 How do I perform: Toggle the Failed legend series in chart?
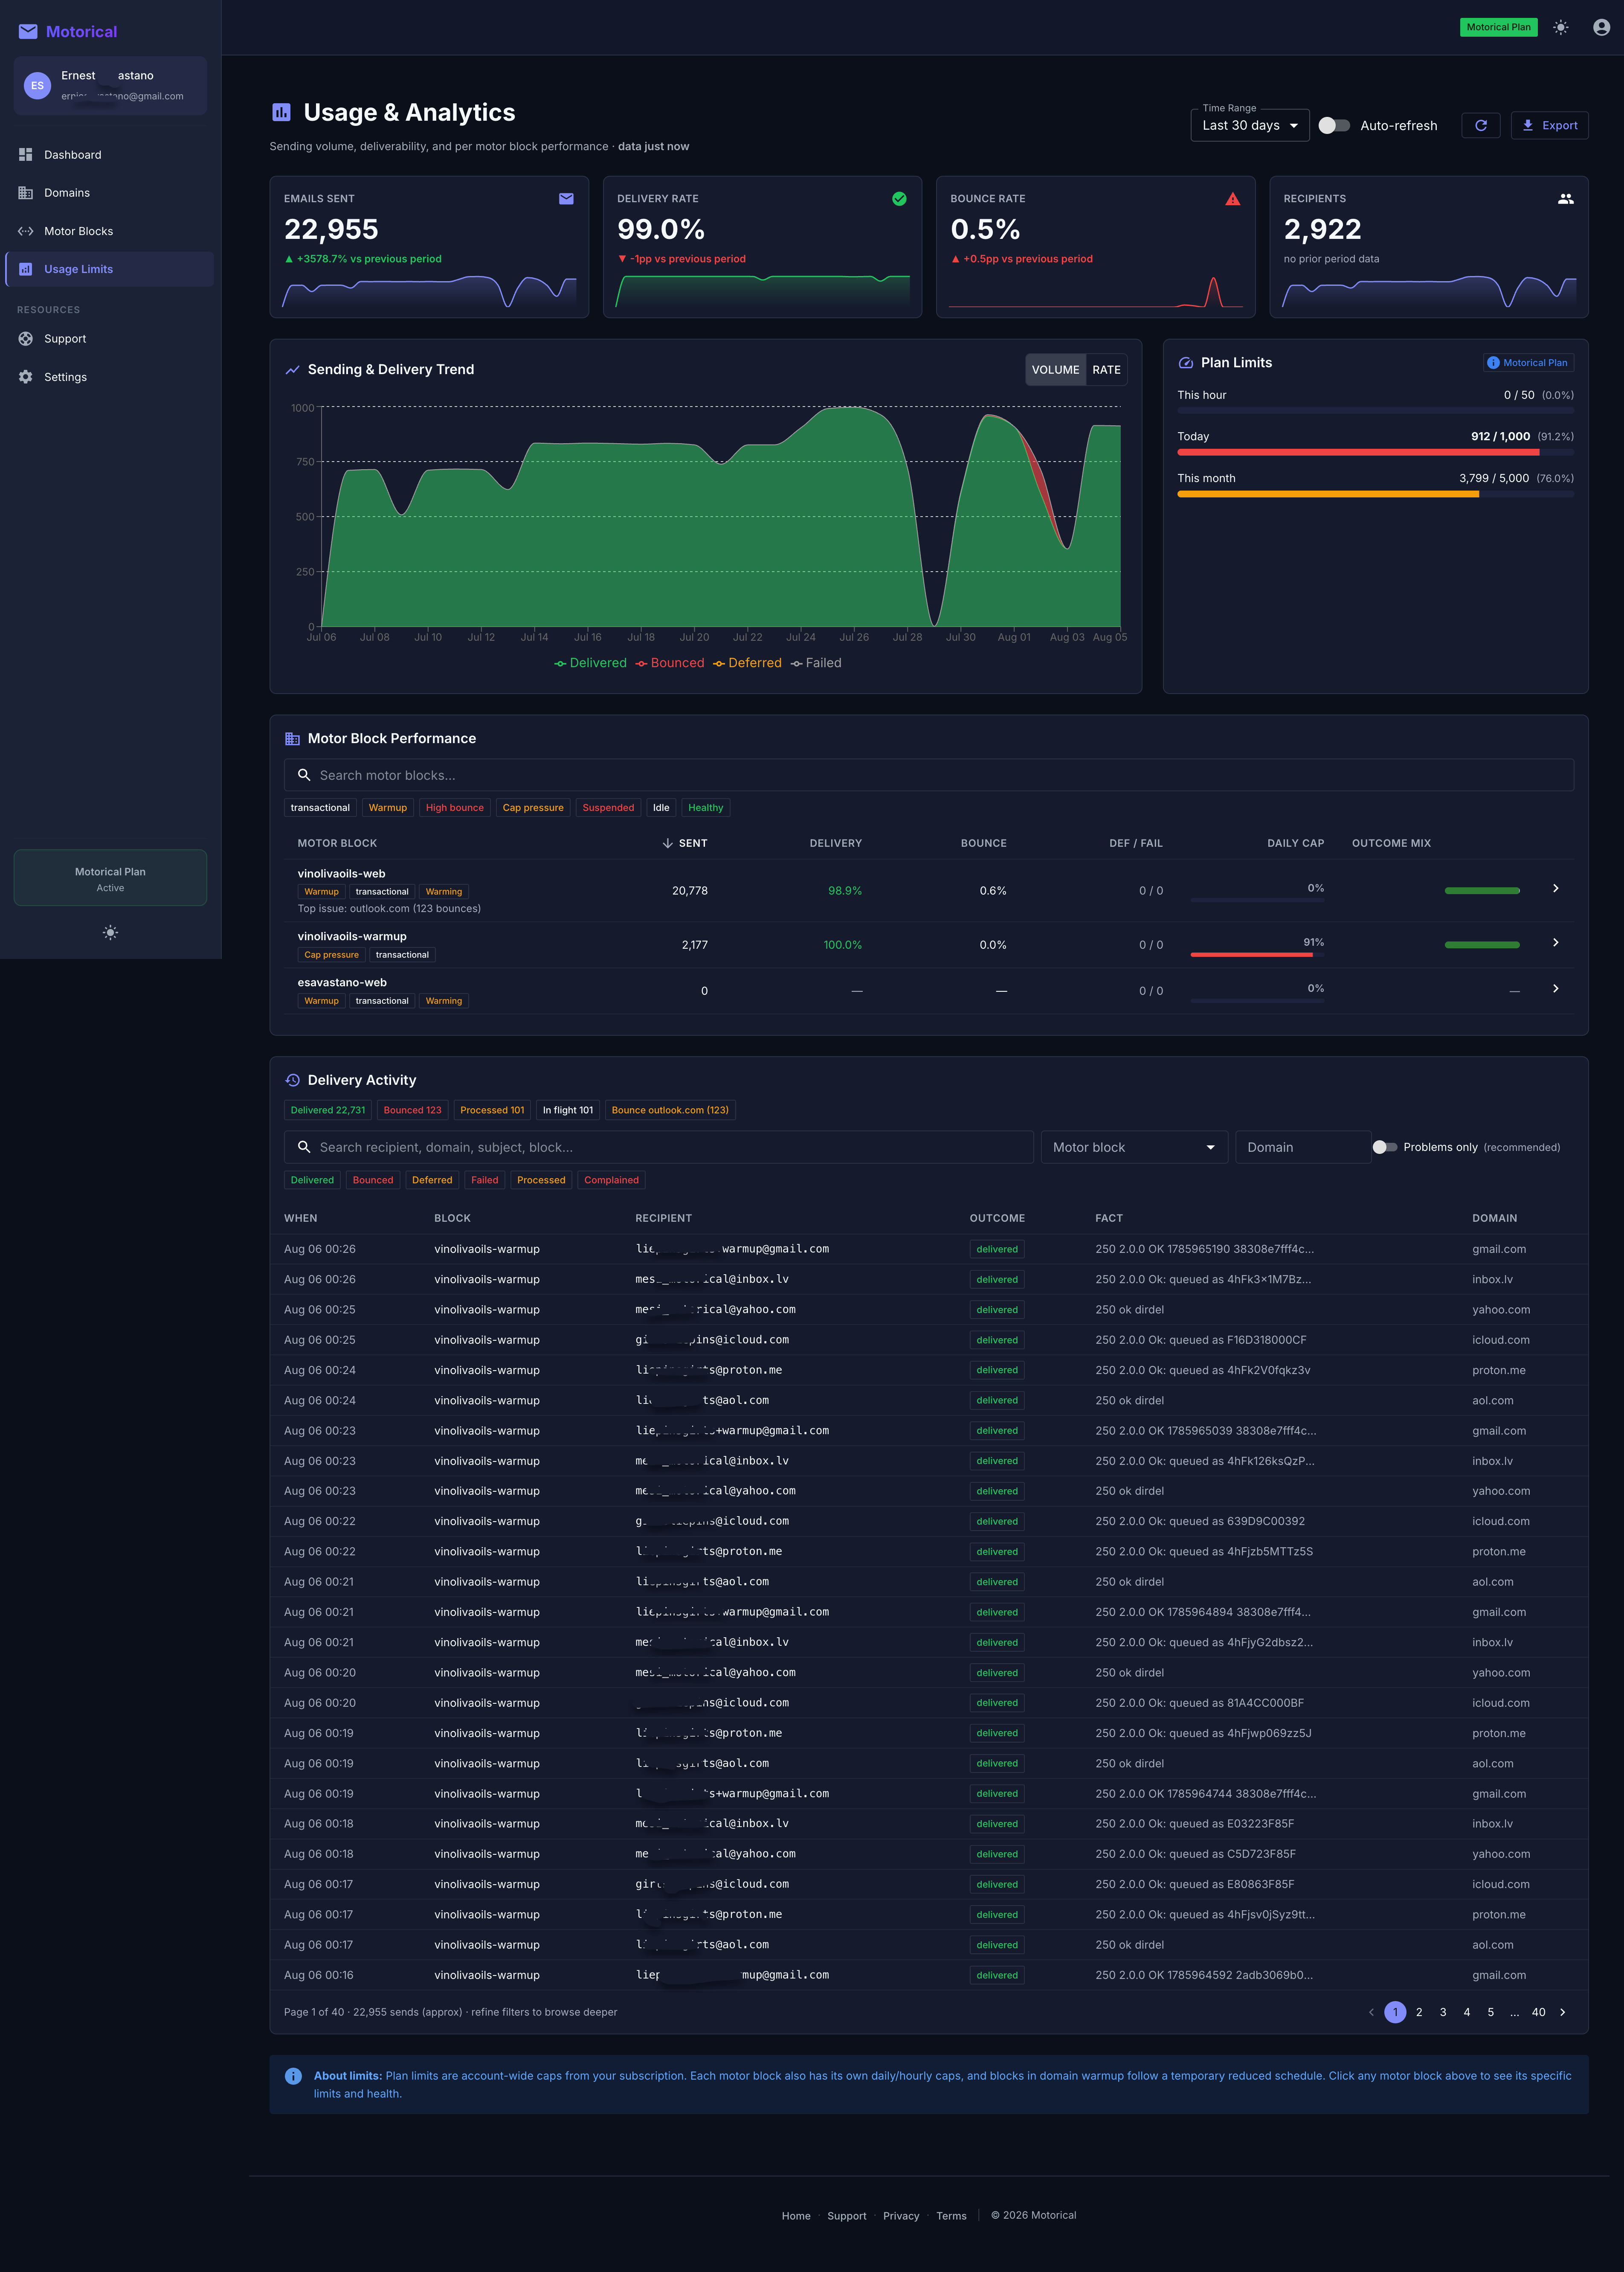816,663
